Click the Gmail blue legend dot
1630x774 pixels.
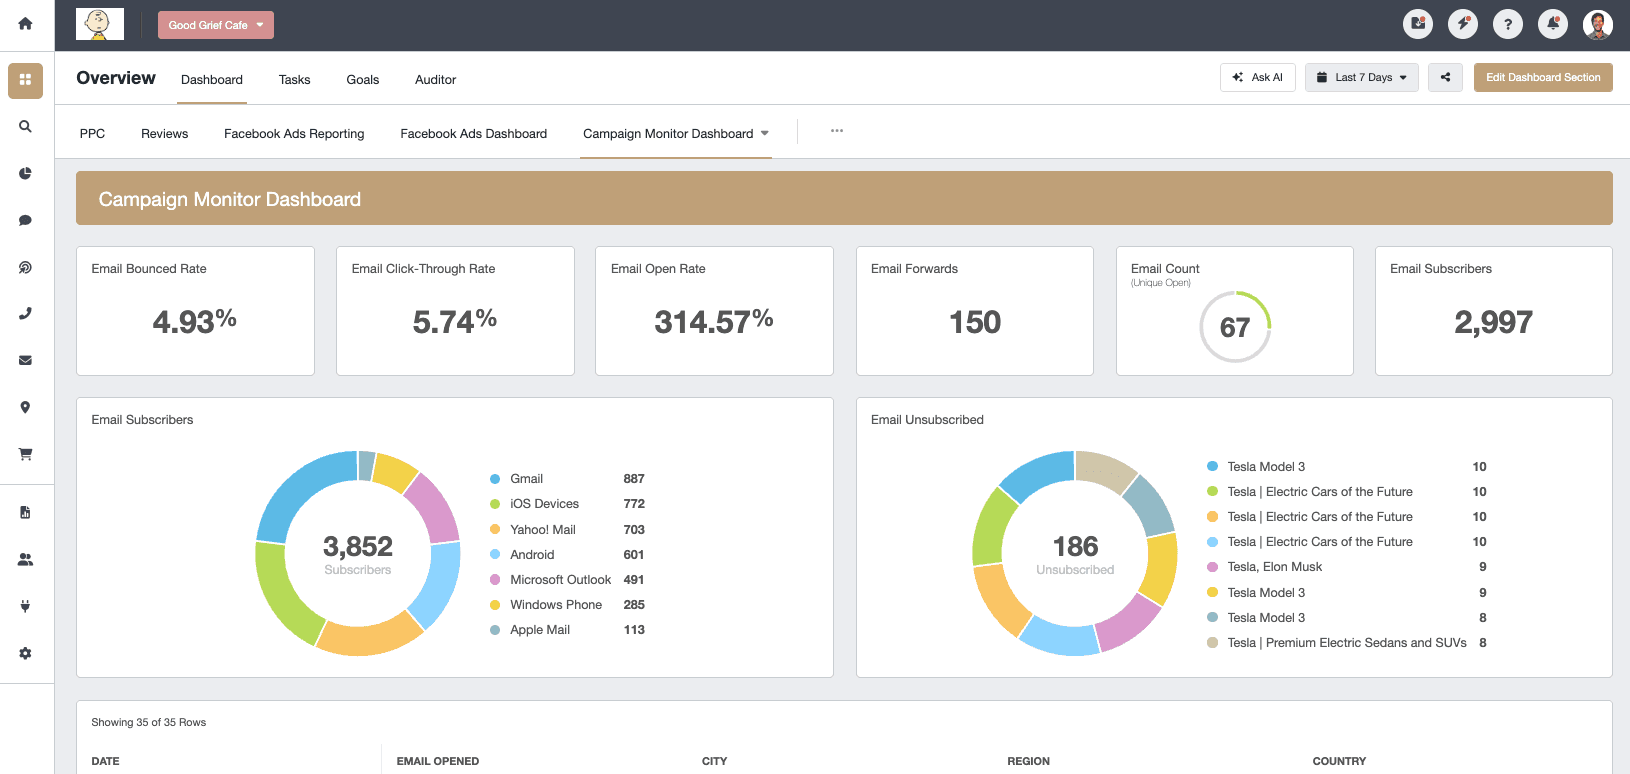tap(495, 479)
